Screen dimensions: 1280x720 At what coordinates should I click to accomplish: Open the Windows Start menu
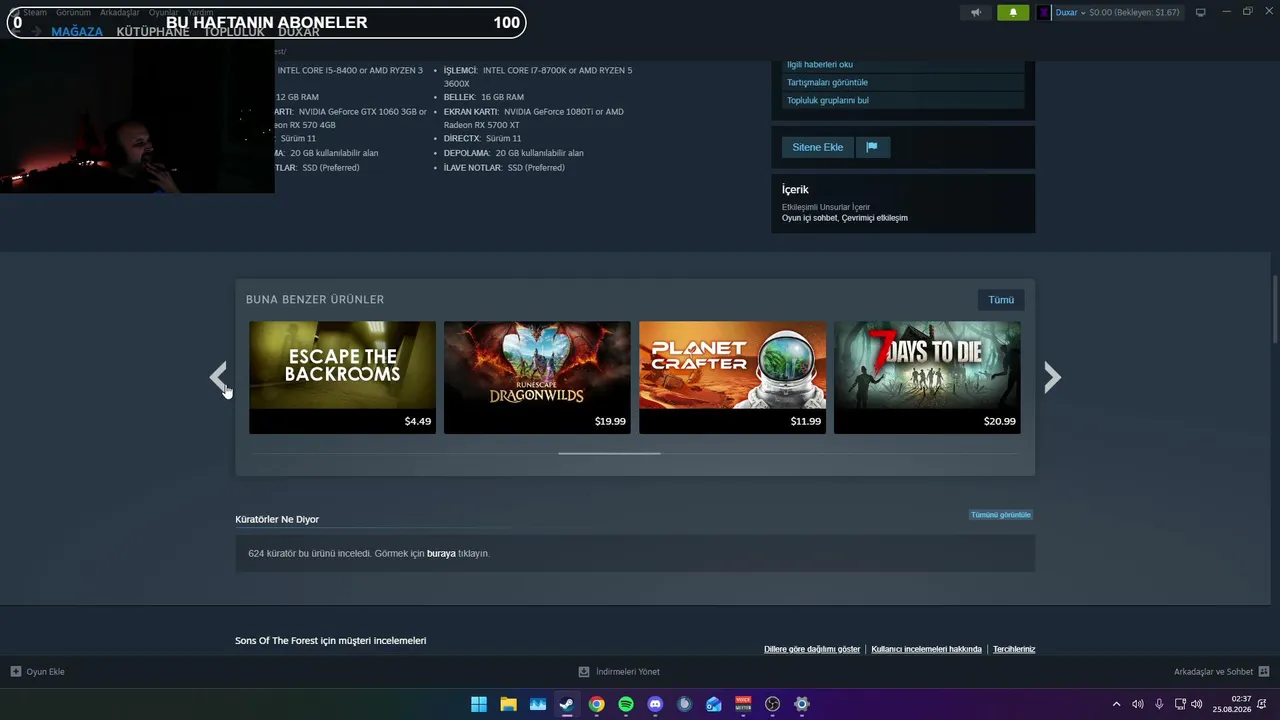point(479,704)
